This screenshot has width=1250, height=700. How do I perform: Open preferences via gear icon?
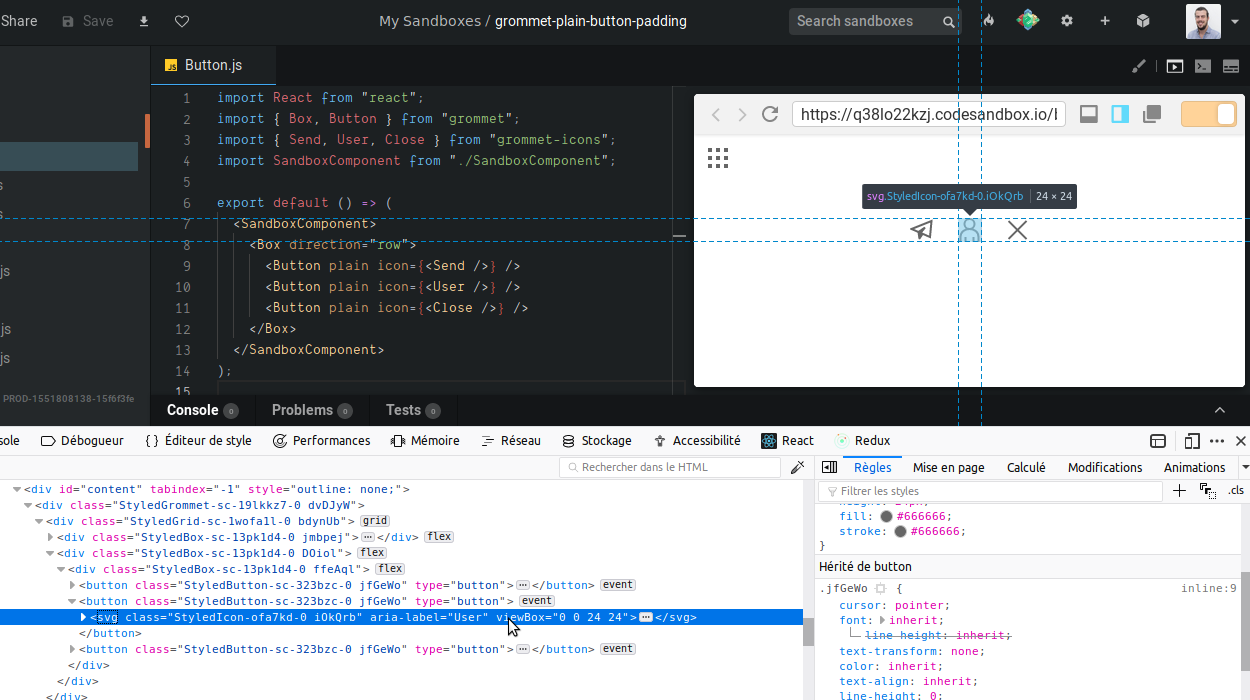click(x=1067, y=21)
